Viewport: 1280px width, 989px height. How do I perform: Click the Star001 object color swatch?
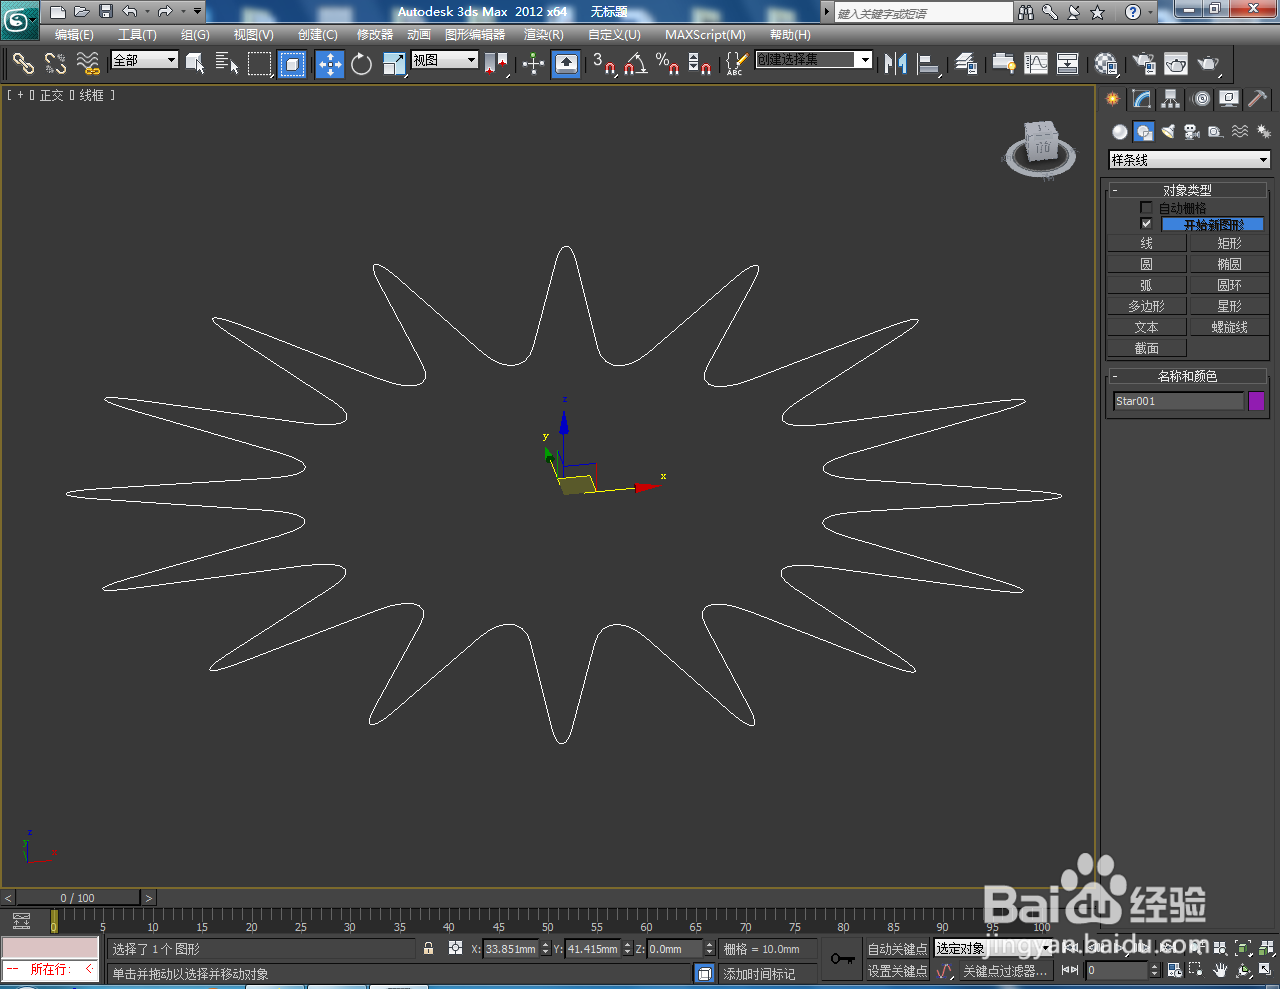[1256, 400]
